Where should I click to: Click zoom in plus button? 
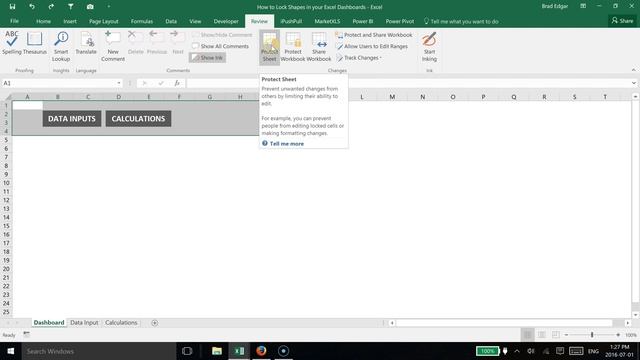coord(618,335)
